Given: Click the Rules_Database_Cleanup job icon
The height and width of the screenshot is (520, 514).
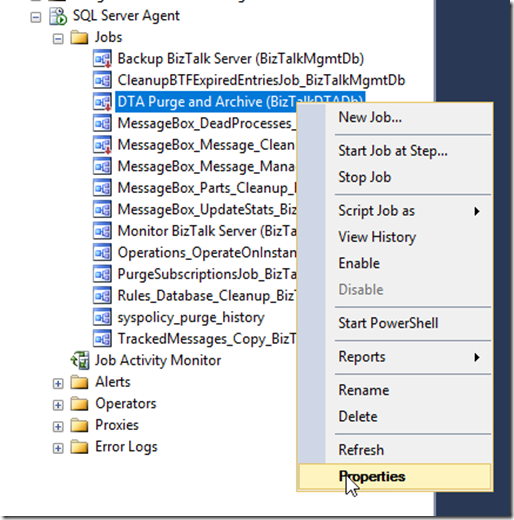Looking at the screenshot, I should 102,296.
